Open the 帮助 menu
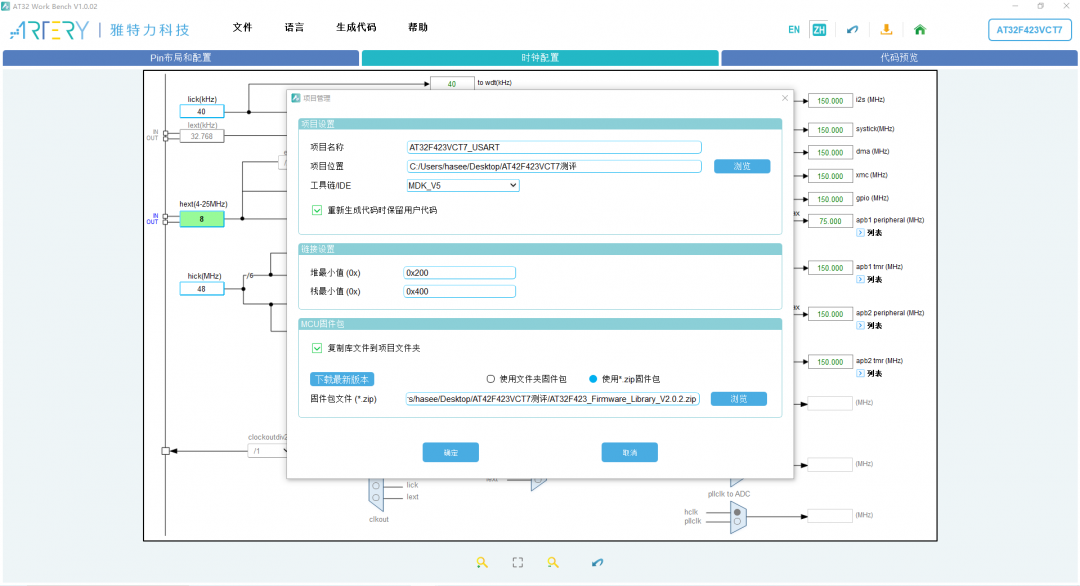 click(x=418, y=28)
